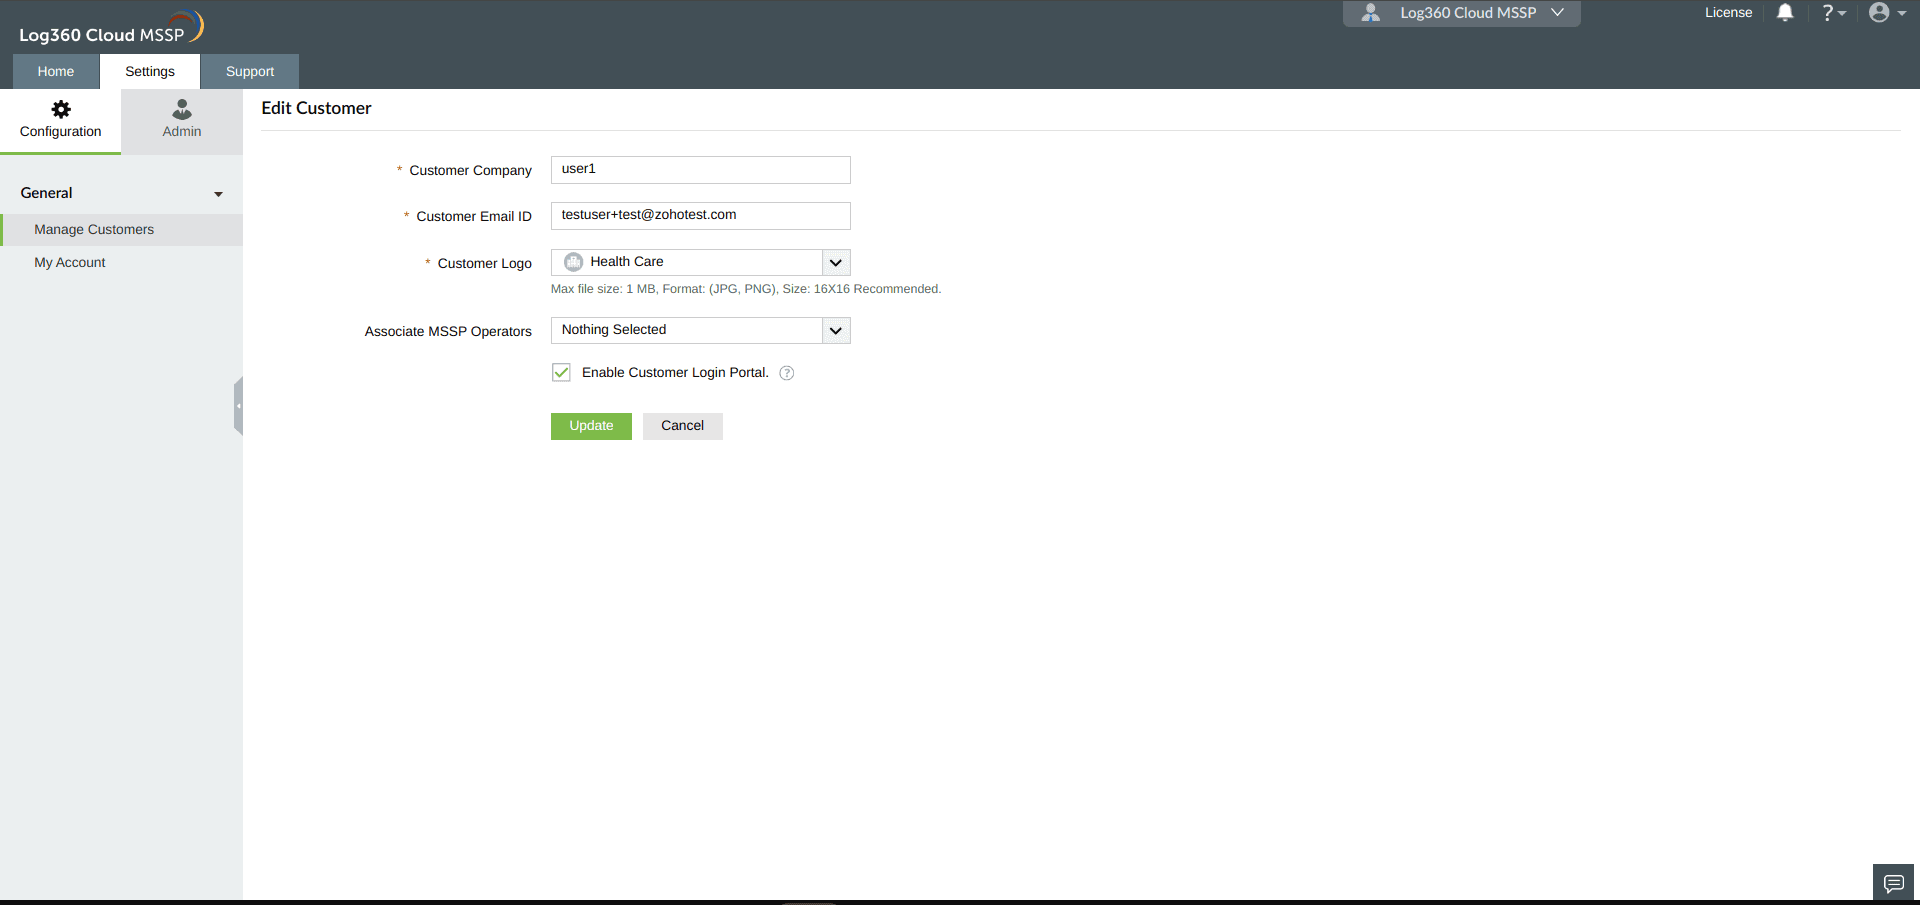Click the Health Care logo thumbnail icon
Image resolution: width=1920 pixels, height=905 pixels.
pos(572,261)
